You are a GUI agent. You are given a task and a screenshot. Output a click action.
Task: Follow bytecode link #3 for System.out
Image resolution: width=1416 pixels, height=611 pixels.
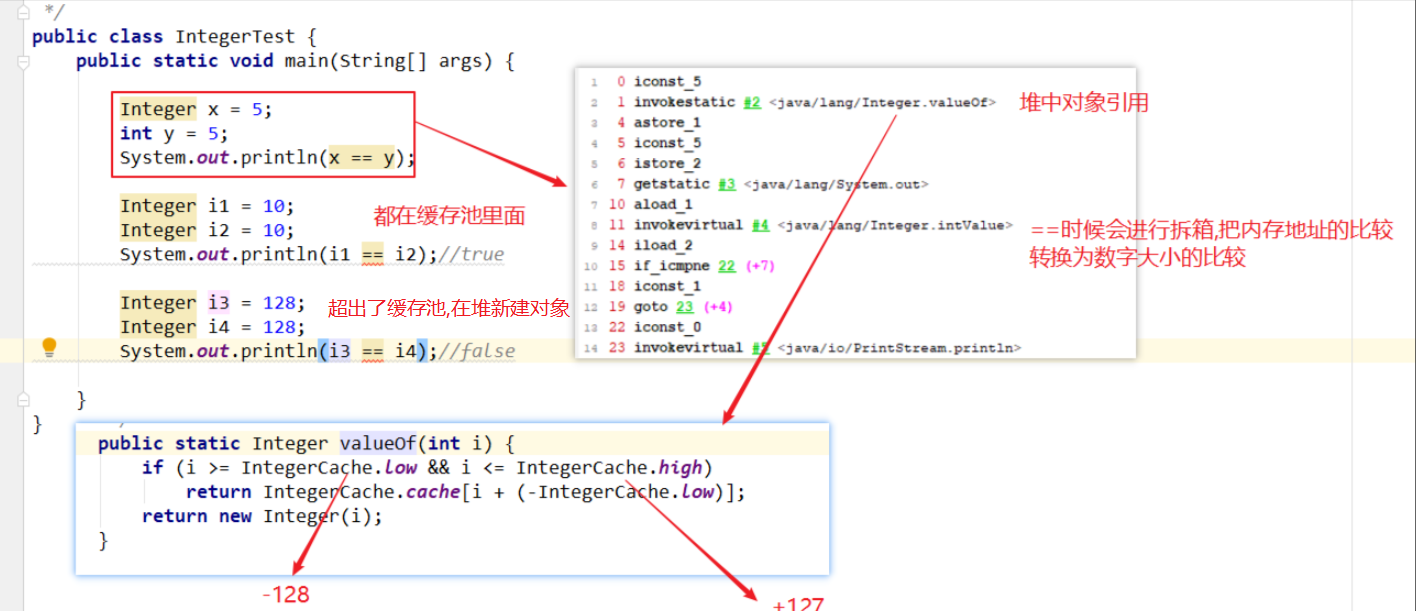coord(727,184)
